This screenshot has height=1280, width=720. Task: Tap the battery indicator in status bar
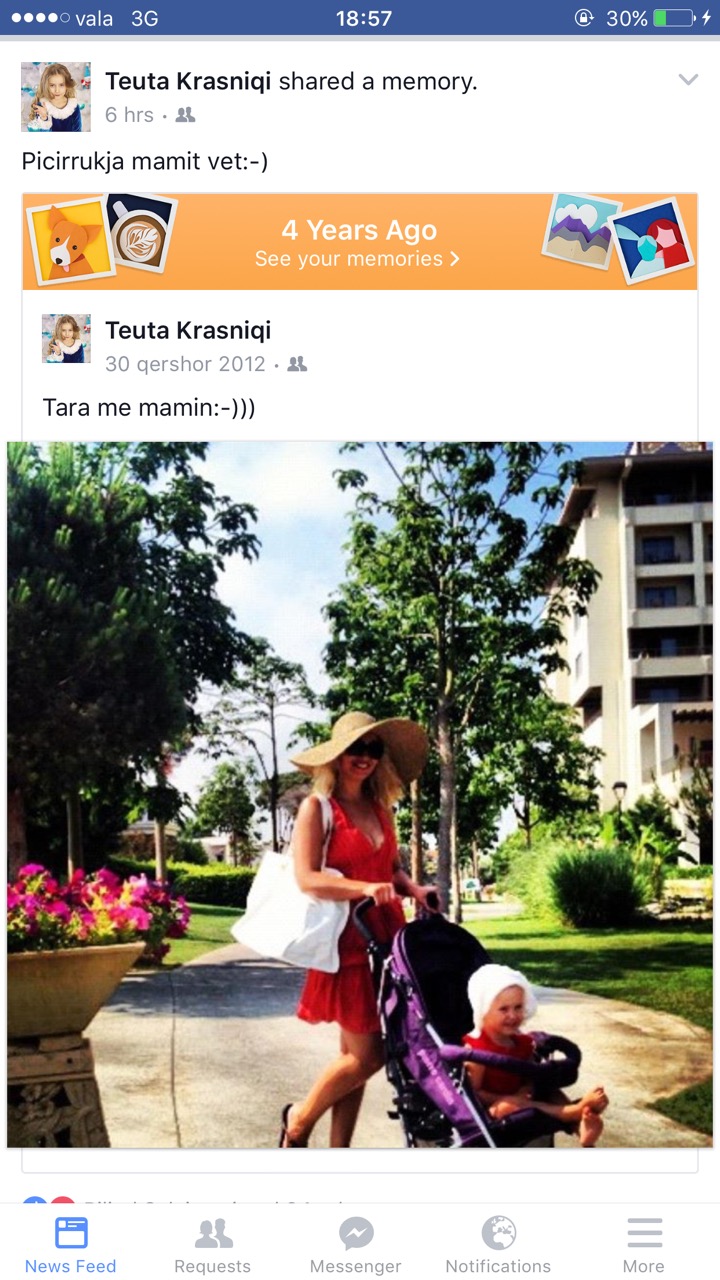pos(673,18)
